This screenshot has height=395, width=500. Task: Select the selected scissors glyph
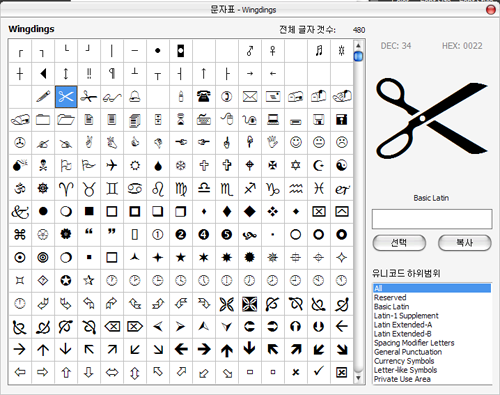click(66, 97)
